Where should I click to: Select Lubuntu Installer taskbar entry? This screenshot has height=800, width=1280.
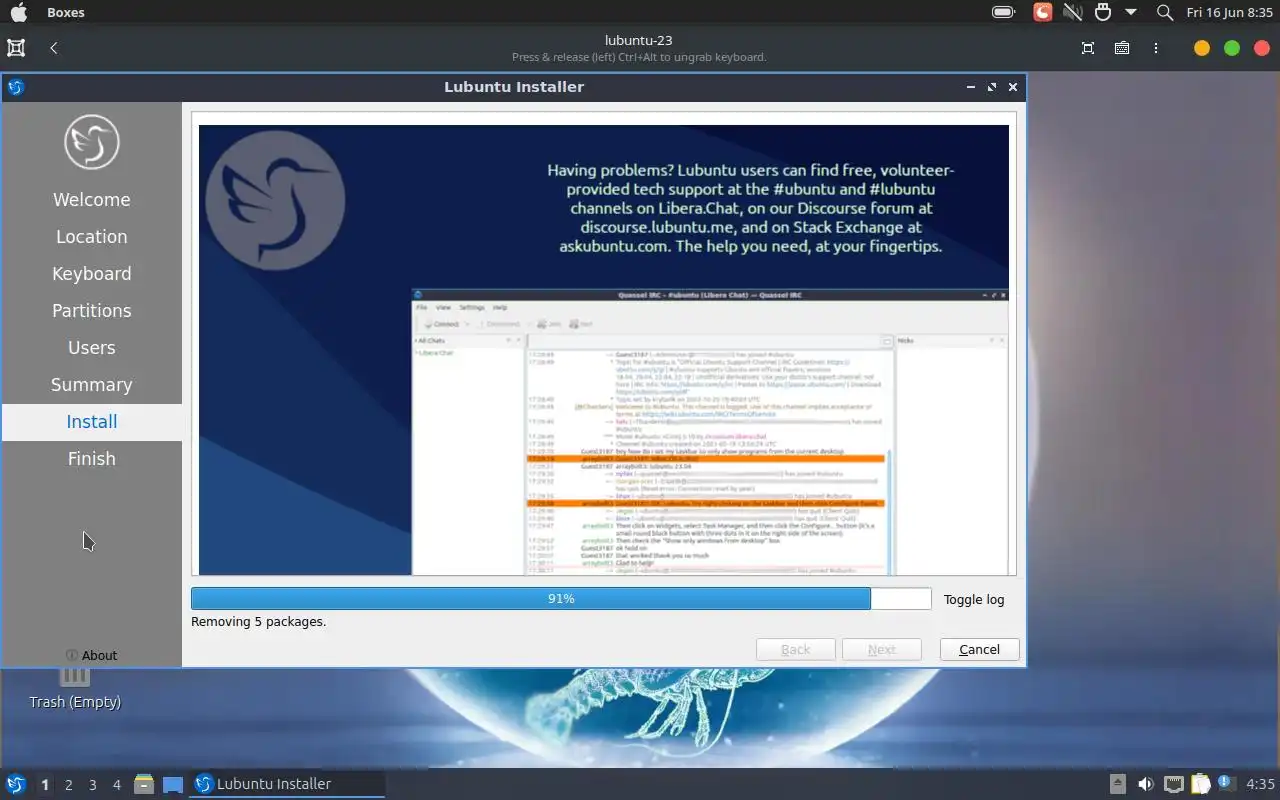click(288, 784)
